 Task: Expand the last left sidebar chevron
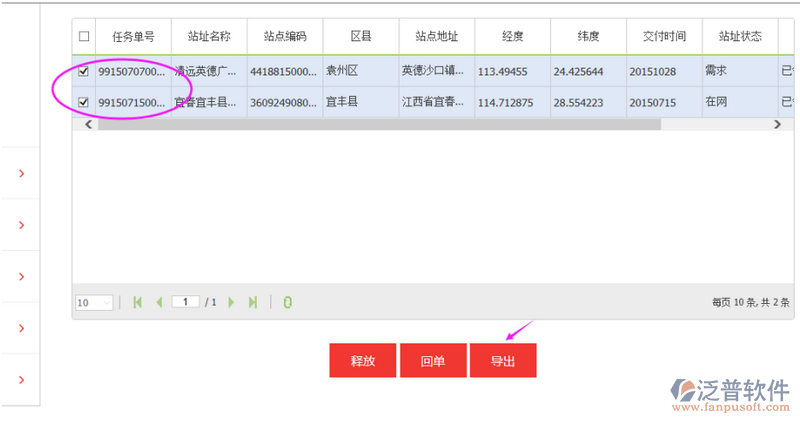pos(21,380)
